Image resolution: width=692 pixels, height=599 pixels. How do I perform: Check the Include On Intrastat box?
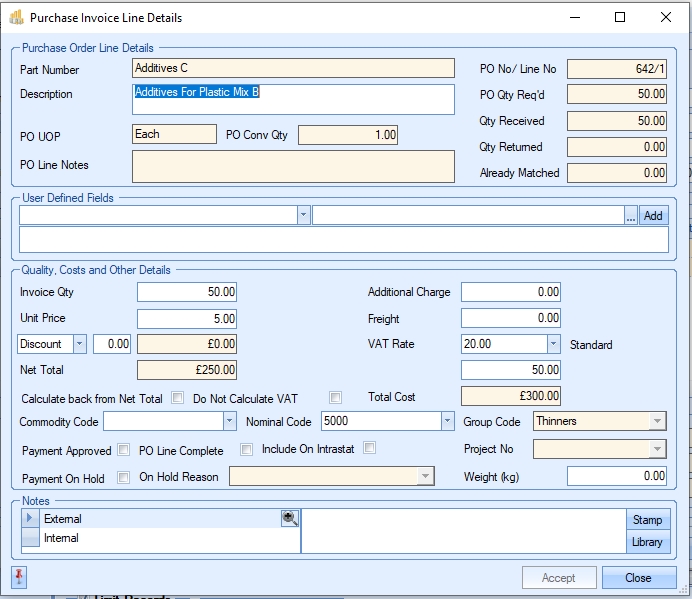[x=369, y=448]
